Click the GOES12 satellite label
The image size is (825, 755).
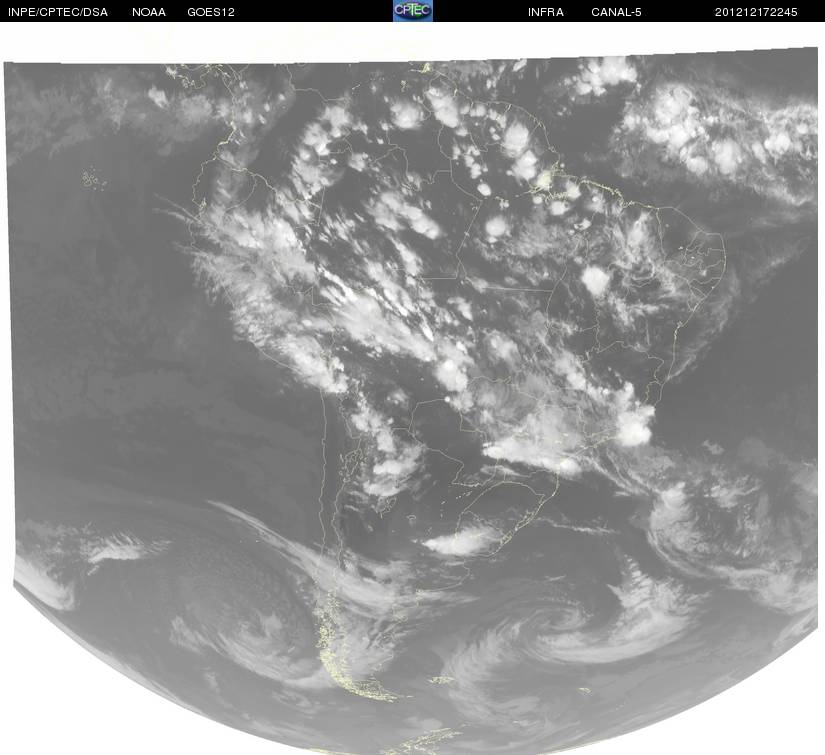point(211,12)
